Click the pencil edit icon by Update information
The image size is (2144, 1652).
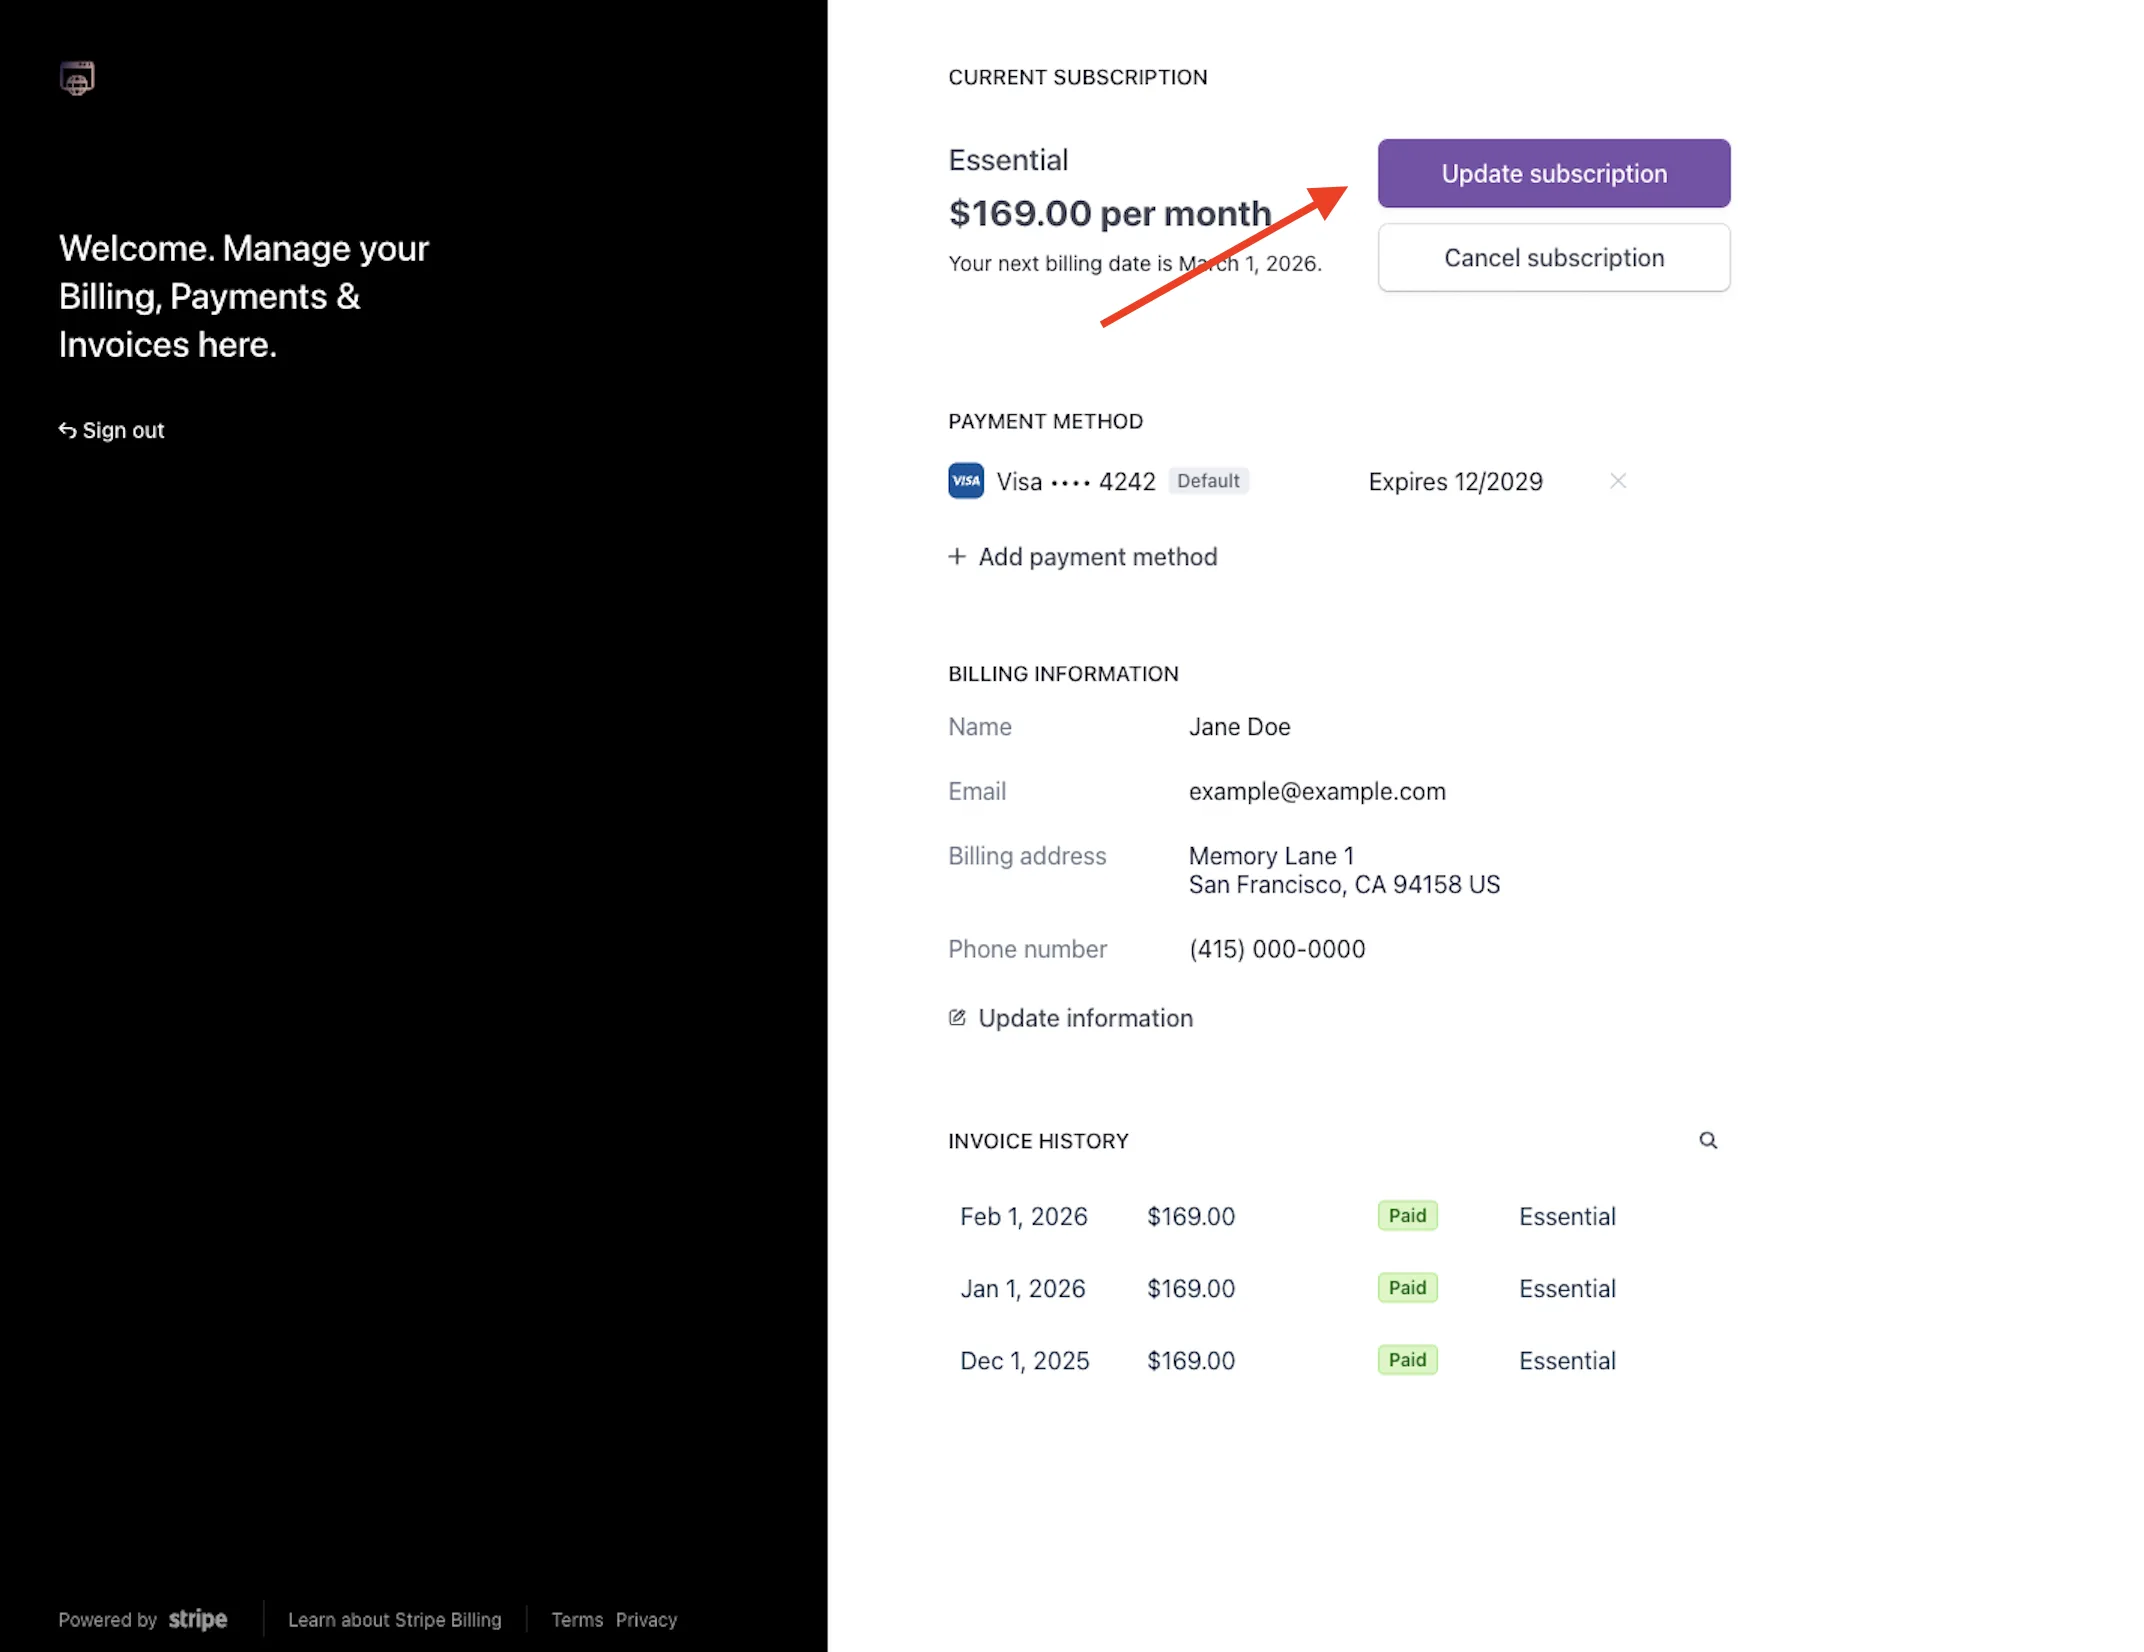click(x=957, y=1017)
